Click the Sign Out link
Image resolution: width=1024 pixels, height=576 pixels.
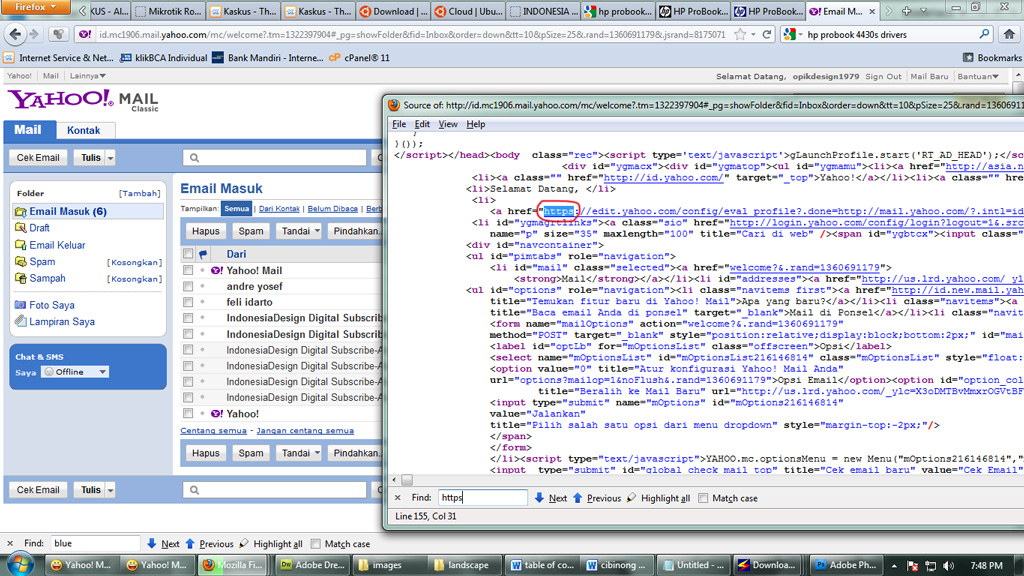[883, 76]
